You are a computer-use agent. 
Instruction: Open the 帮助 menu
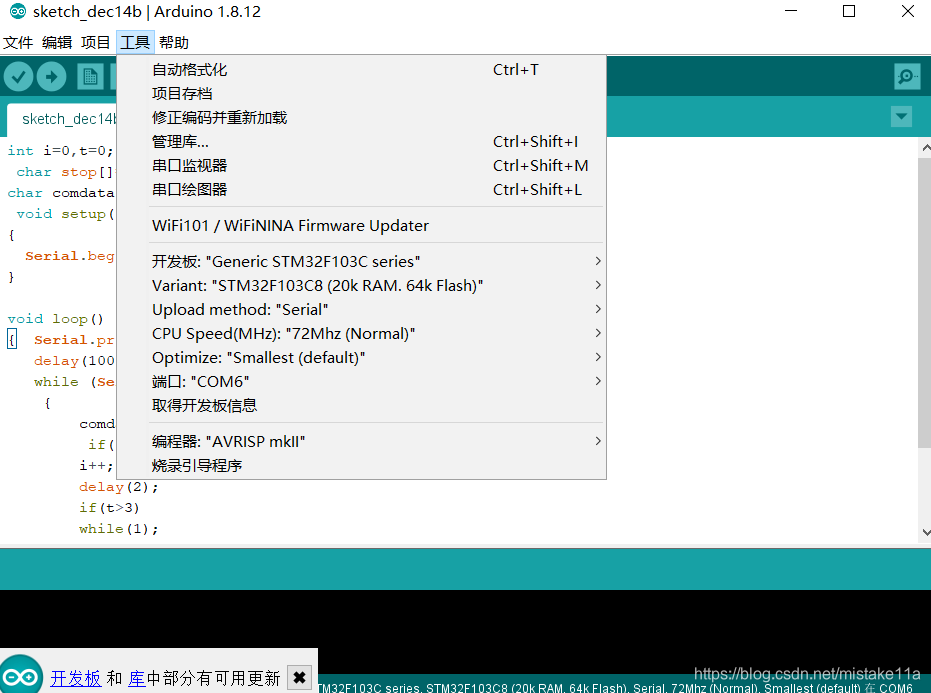tap(174, 43)
